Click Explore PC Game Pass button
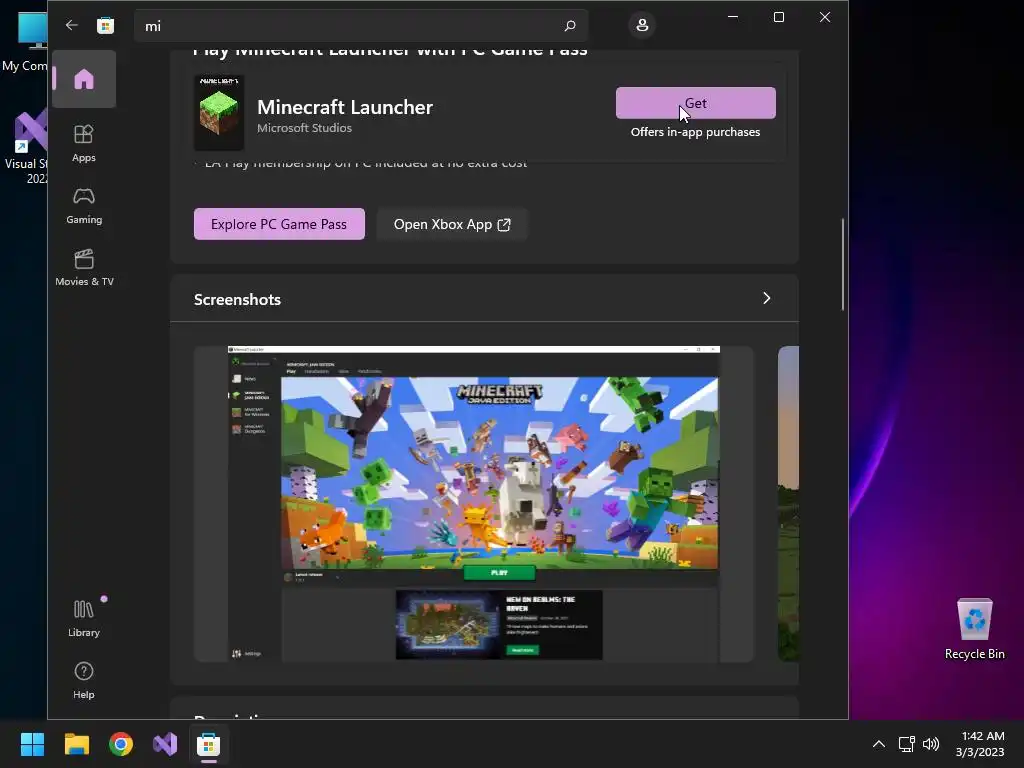This screenshot has height=768, width=1024. tap(279, 224)
